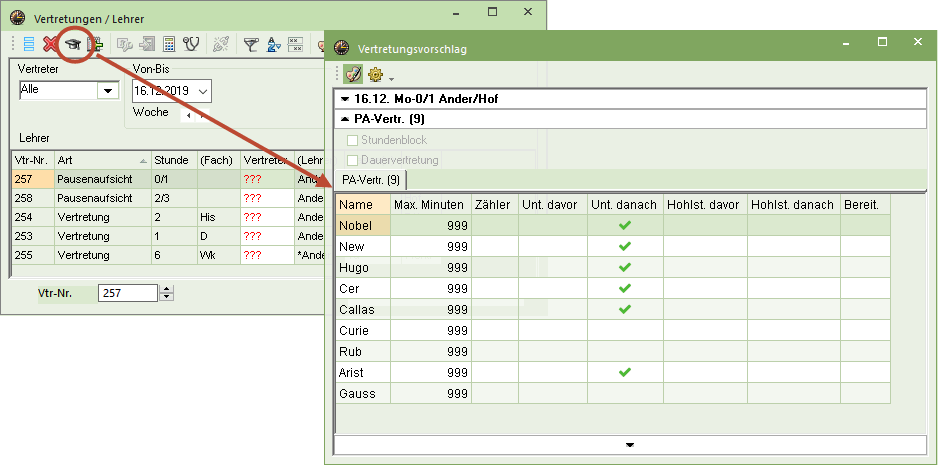Screen dimensions: 938x465
Task: Click the clock icon in Vertretungsvorschlag title bar
Action: point(342,48)
